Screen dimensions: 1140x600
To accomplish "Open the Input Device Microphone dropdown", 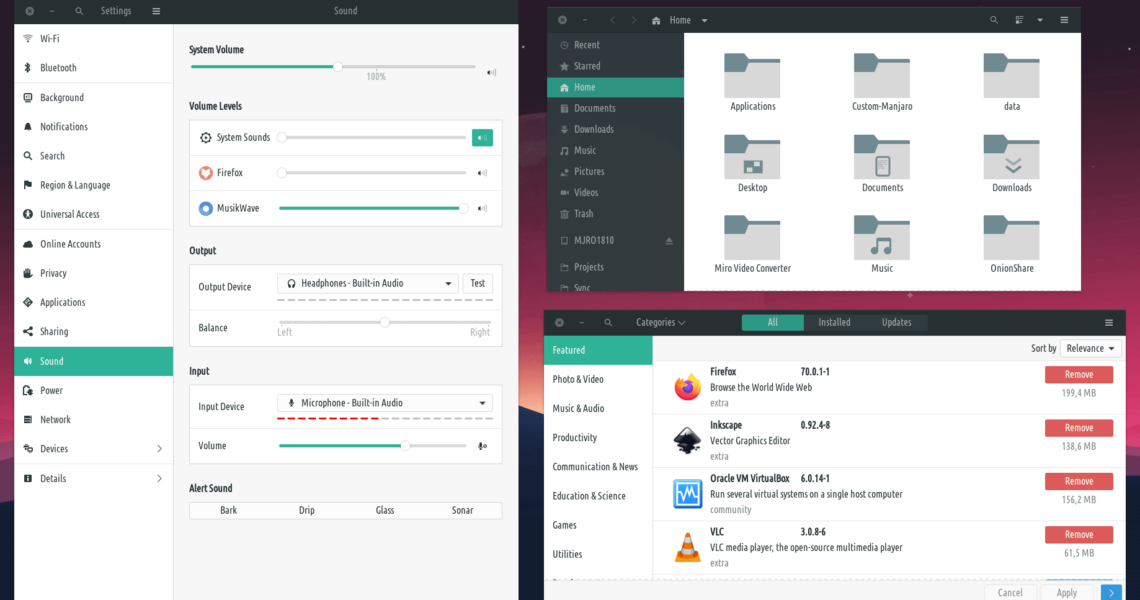I will click(384, 403).
